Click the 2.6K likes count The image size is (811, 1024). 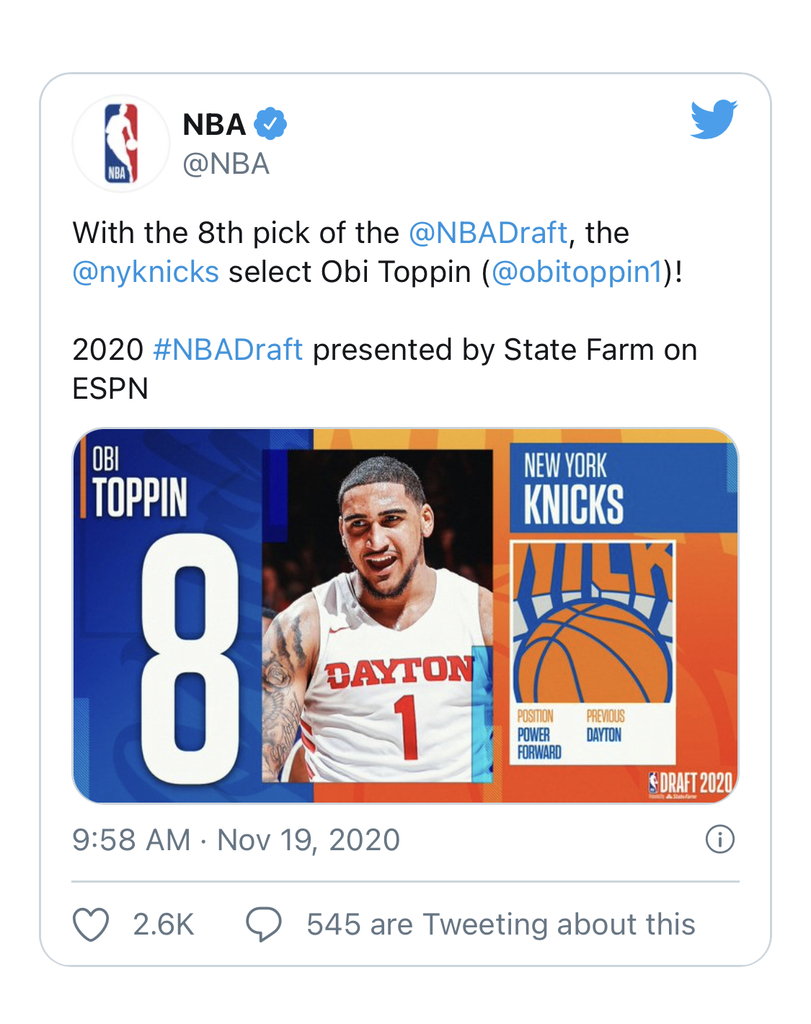click(163, 925)
